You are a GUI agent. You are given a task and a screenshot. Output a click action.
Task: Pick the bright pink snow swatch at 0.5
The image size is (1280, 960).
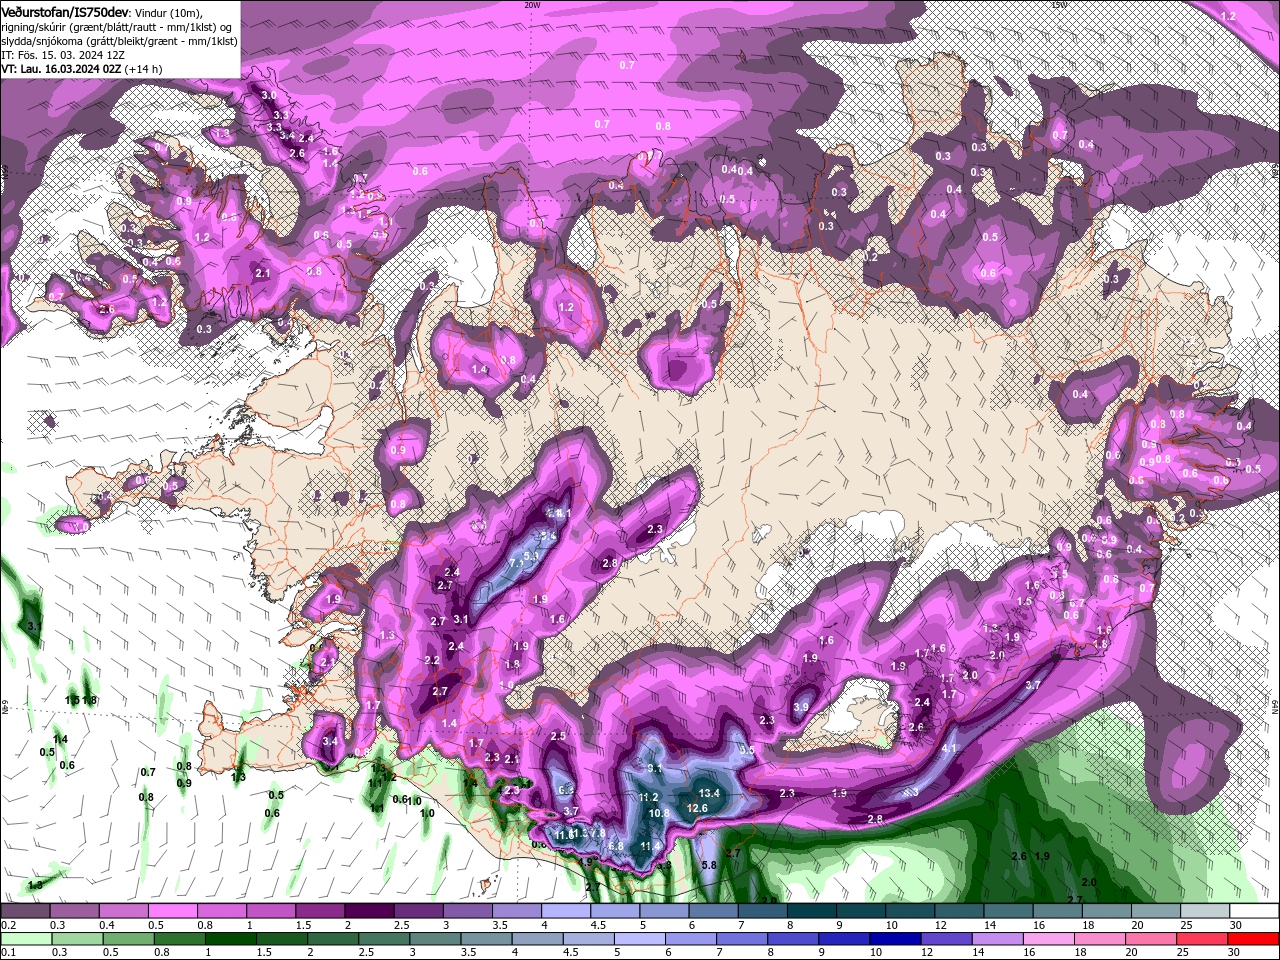pyautogui.click(x=173, y=911)
